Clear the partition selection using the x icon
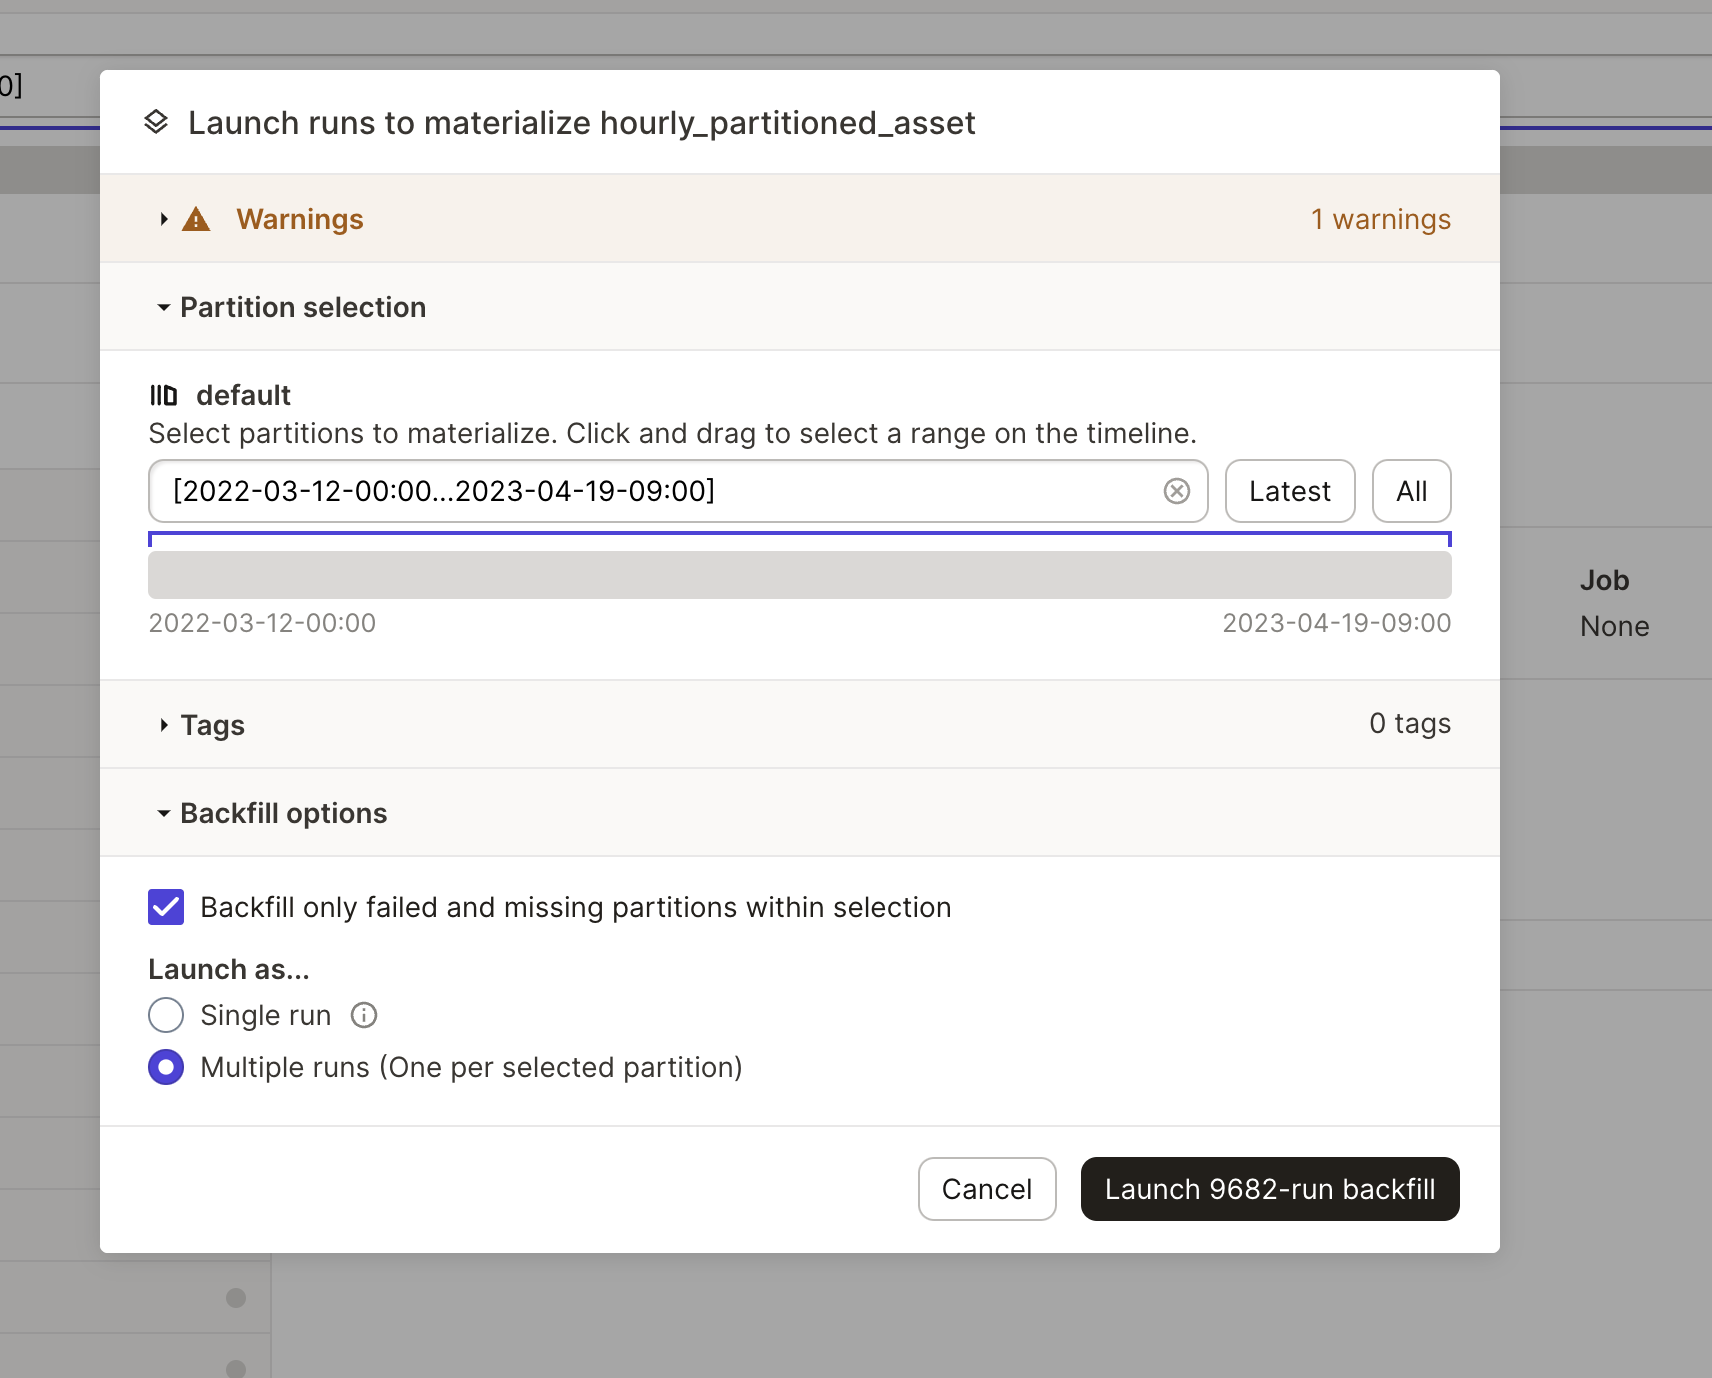Viewport: 1712px width, 1378px height. coord(1176,491)
